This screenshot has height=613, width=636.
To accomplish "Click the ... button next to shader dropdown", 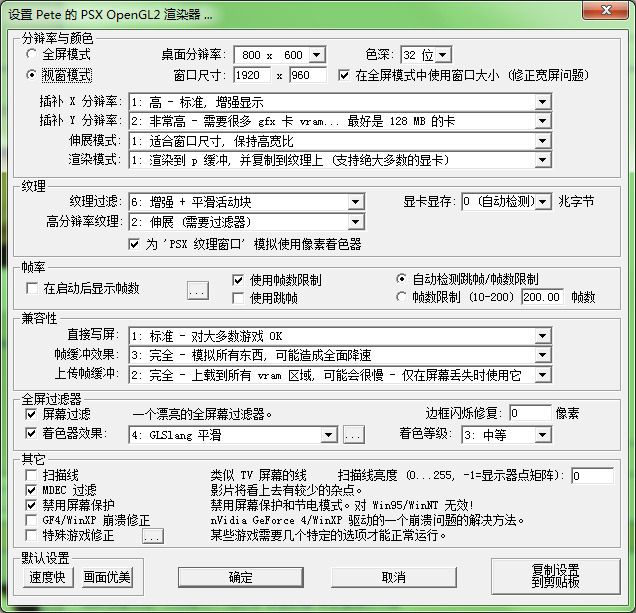I will 353,435.
